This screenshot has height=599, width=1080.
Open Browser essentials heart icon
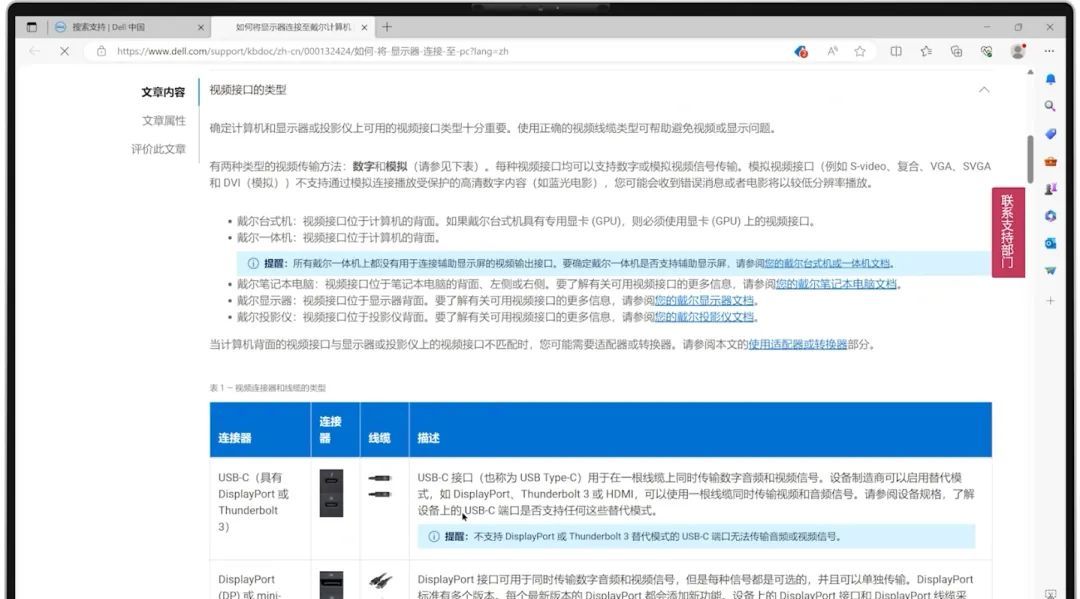(x=986, y=51)
